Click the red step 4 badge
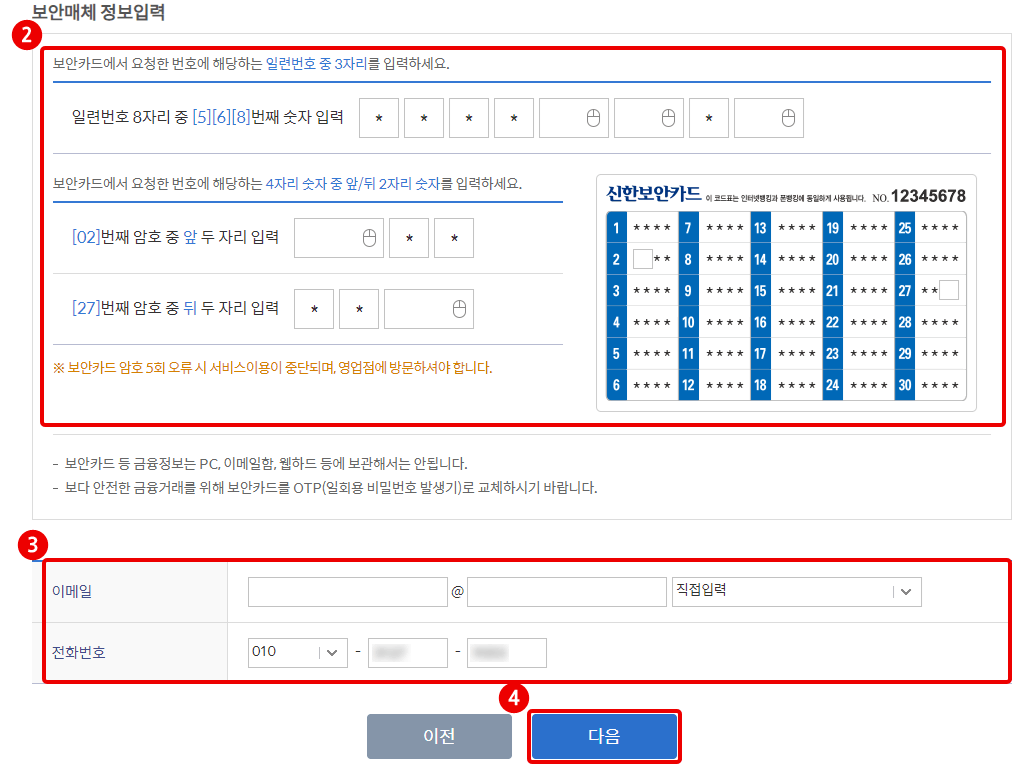The height and width of the screenshot is (768, 1036). pyautogui.click(x=513, y=697)
